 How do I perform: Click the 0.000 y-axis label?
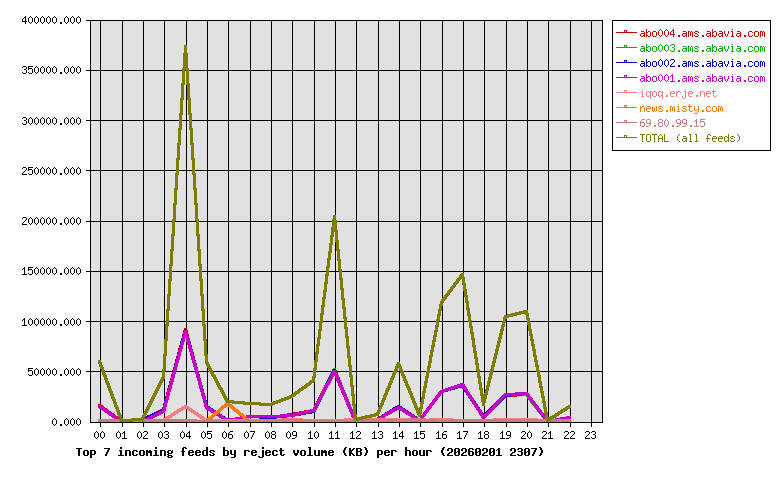66,422
